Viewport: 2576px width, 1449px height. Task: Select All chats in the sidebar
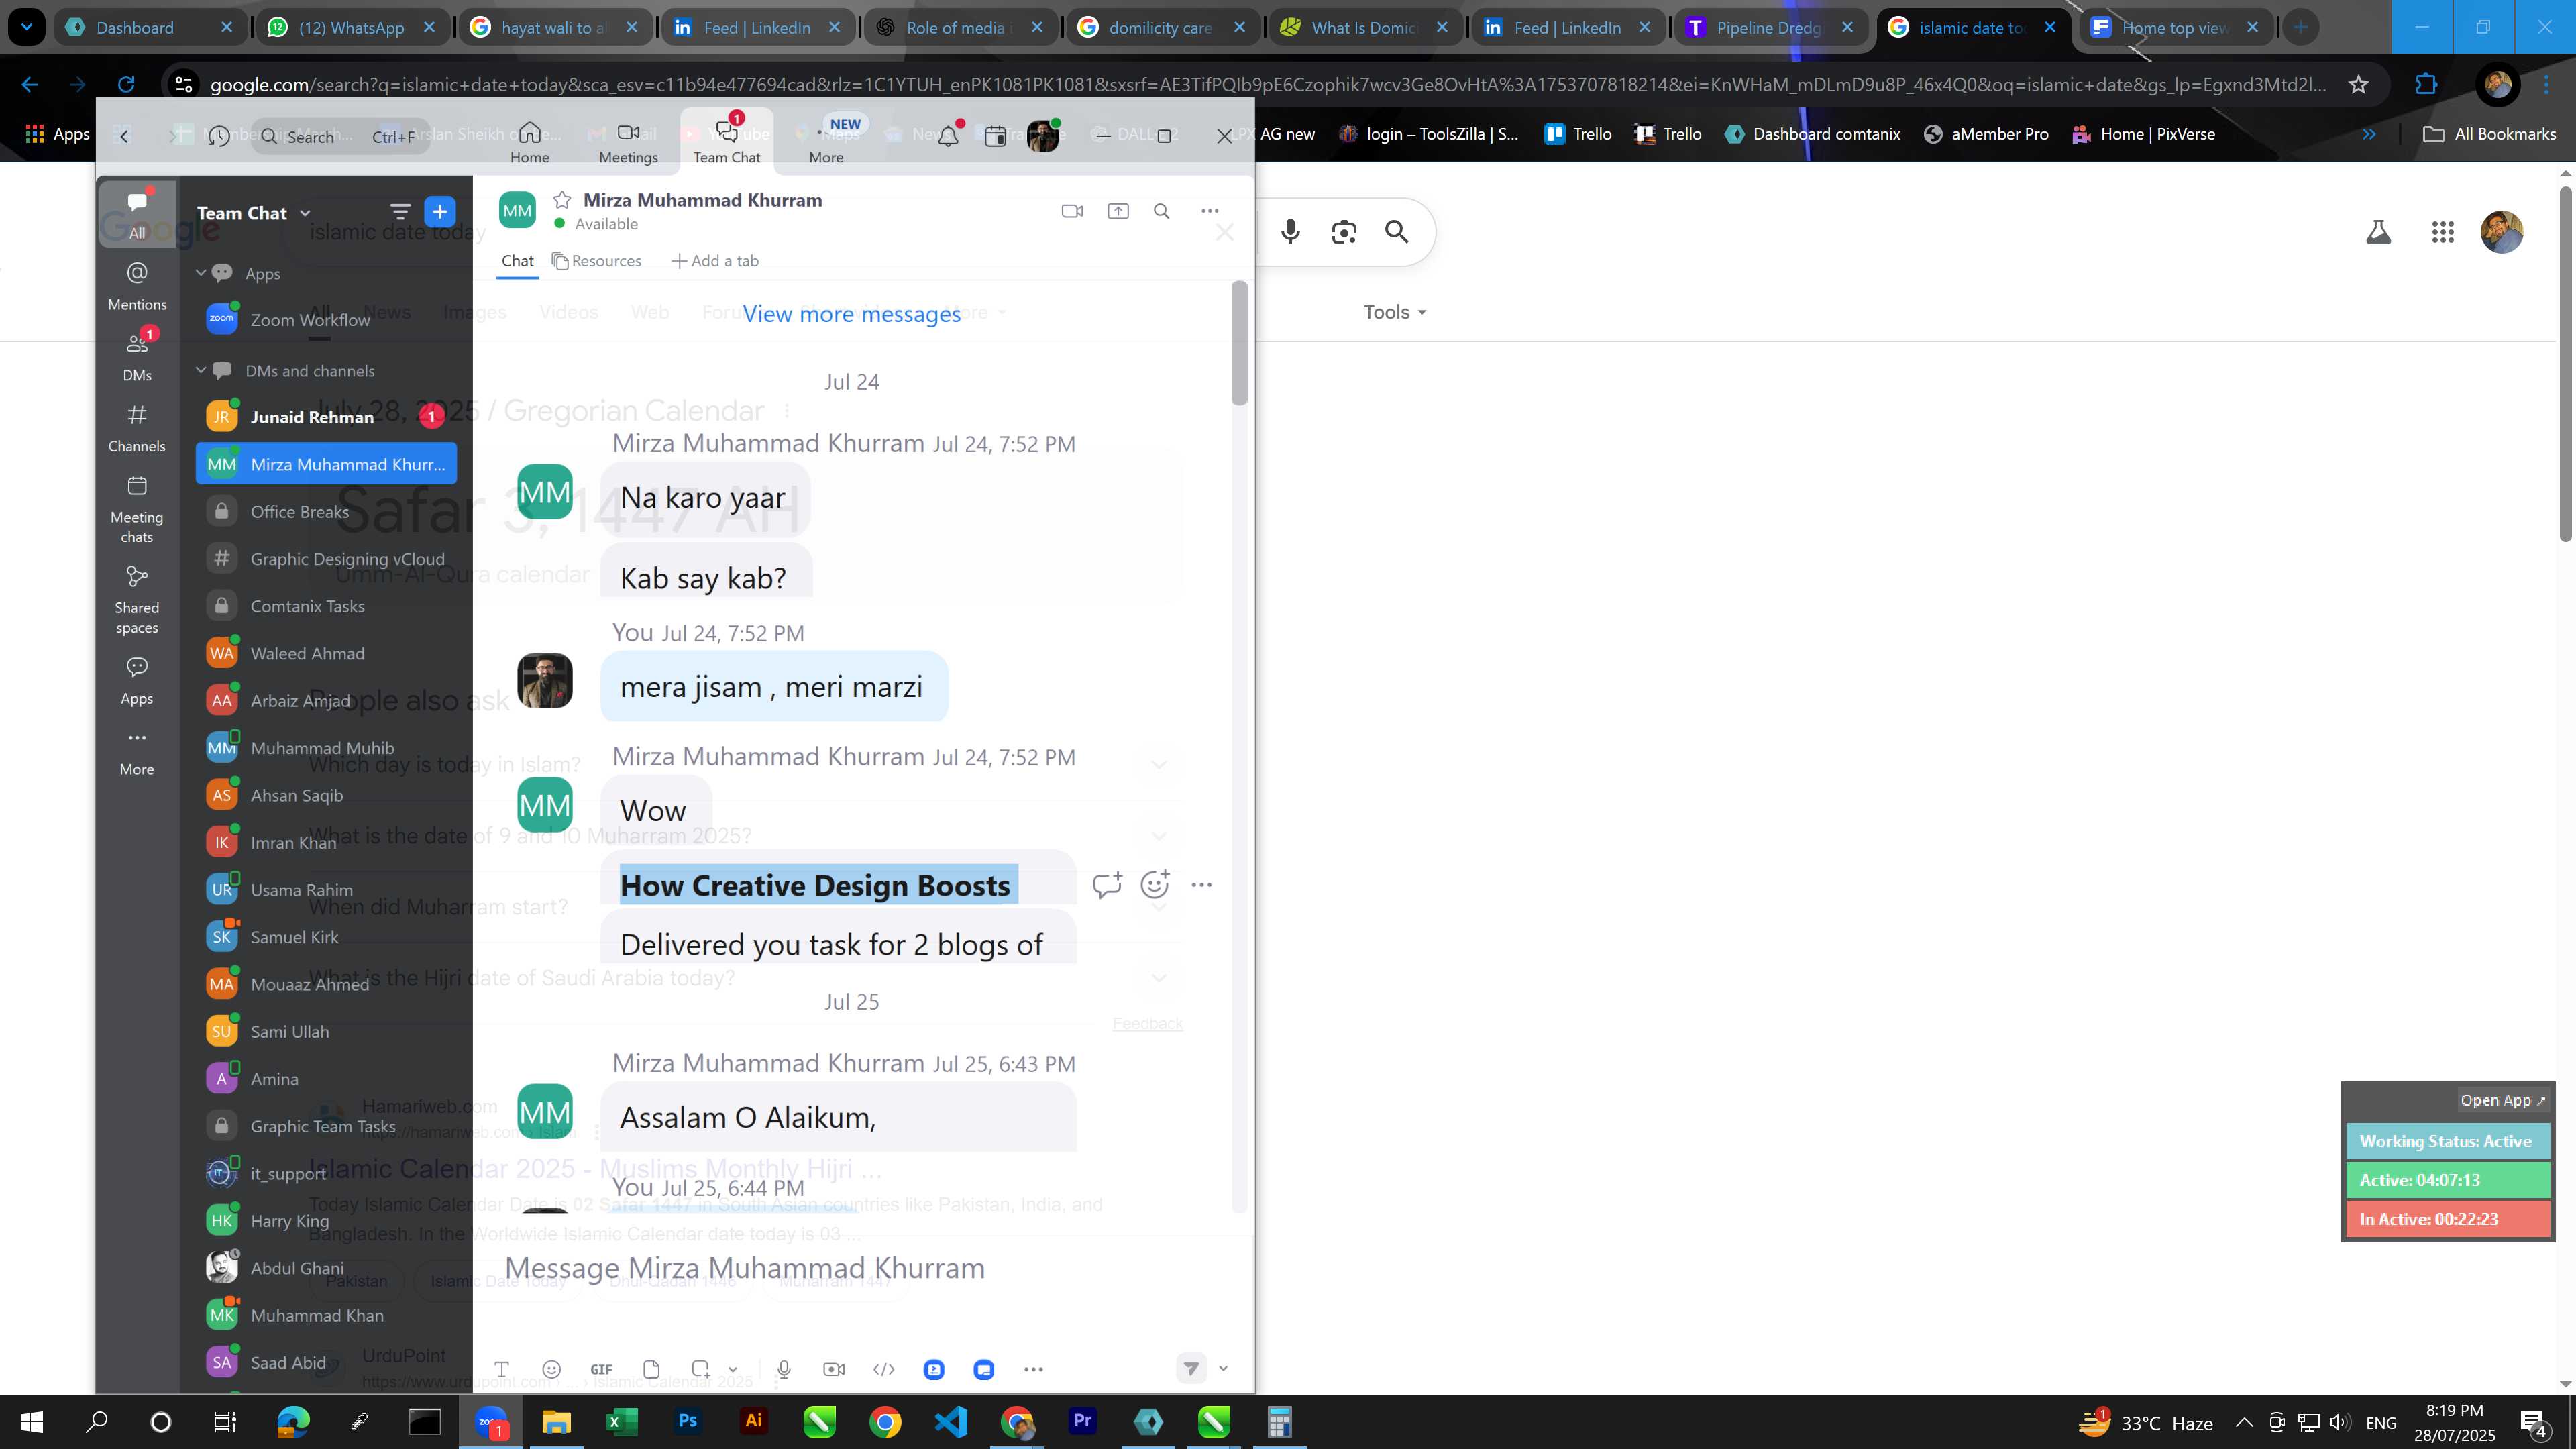[x=137, y=214]
